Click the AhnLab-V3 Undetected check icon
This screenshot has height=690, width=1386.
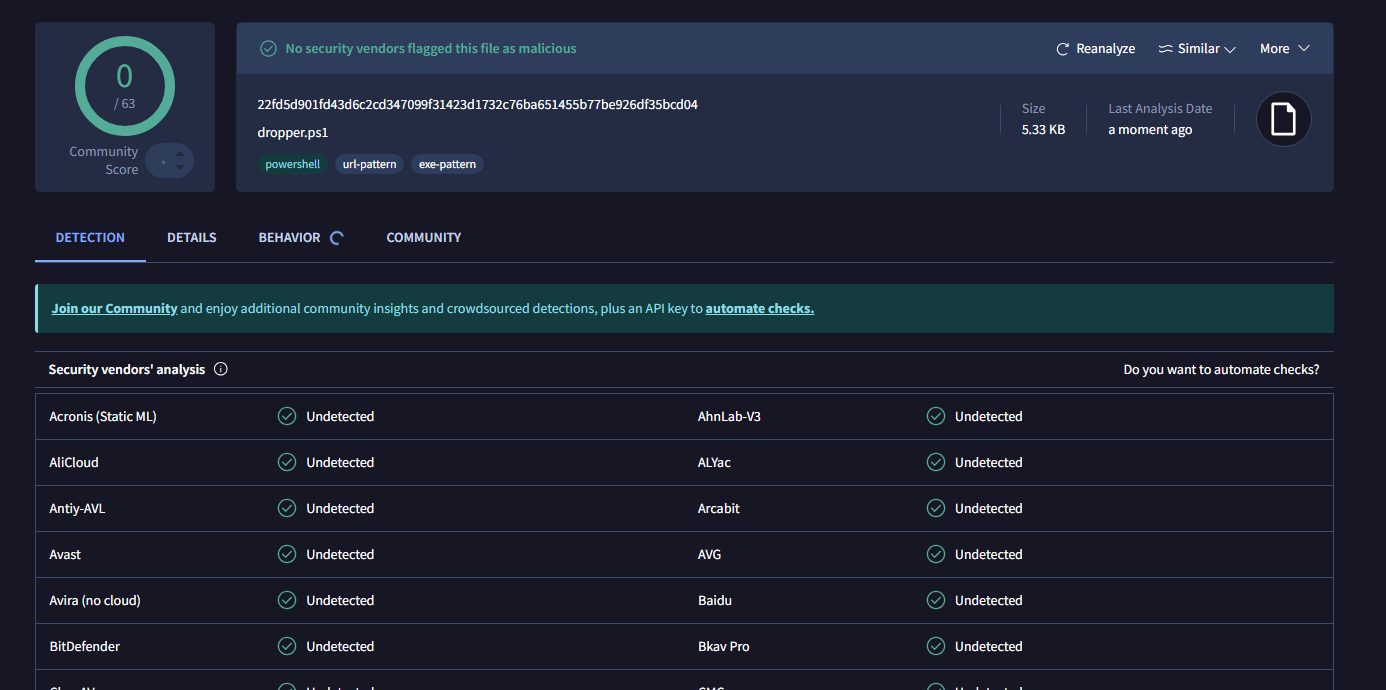936,416
